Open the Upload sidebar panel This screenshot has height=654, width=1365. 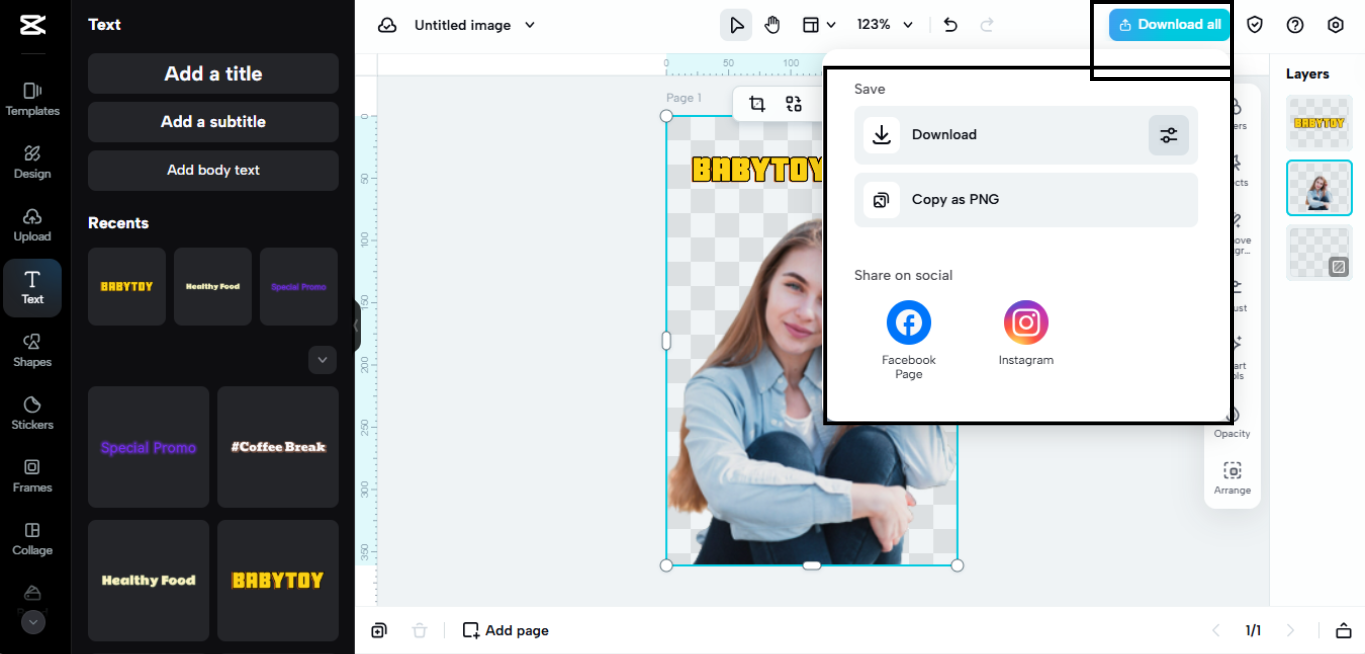click(x=33, y=225)
